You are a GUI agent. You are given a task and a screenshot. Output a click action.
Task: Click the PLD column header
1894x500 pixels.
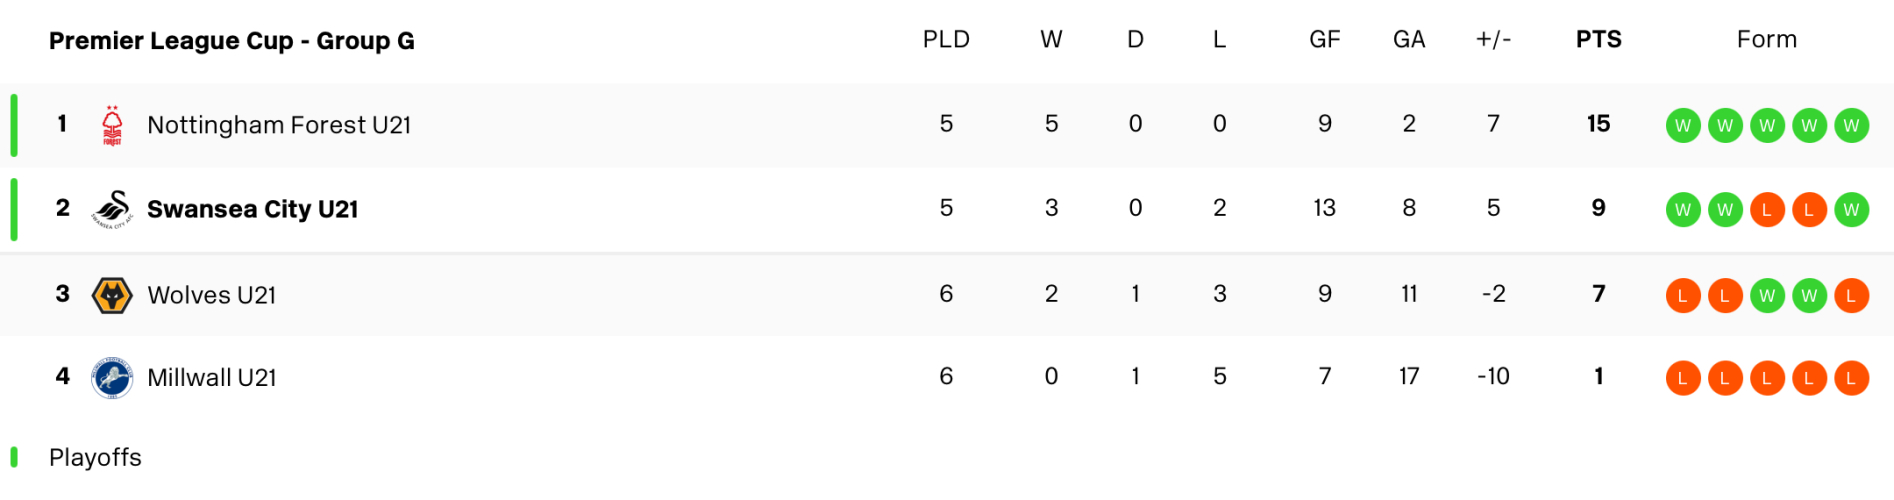pos(946,40)
